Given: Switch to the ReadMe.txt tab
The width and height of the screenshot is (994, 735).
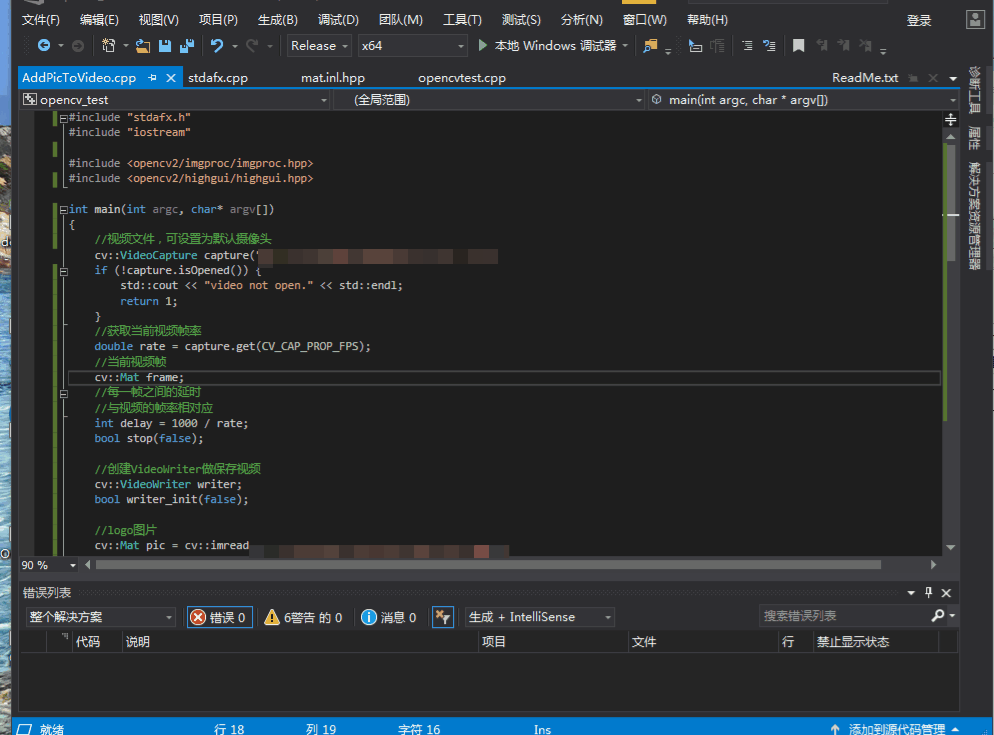Looking at the screenshot, I should coord(865,77).
